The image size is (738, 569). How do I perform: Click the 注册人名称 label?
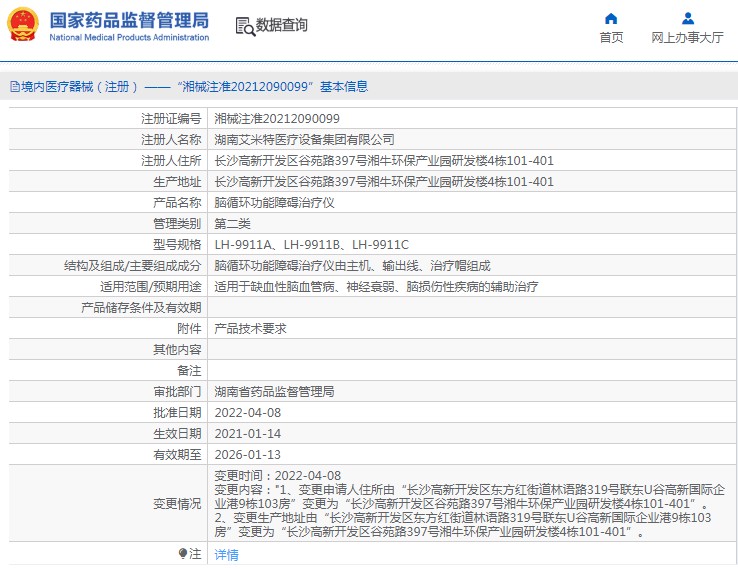tap(171, 140)
